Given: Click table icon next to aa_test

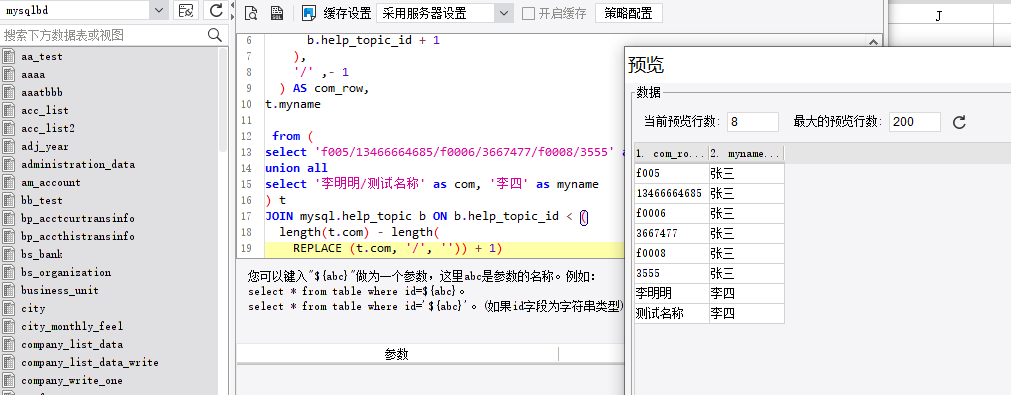Looking at the screenshot, I should click(x=9, y=57).
